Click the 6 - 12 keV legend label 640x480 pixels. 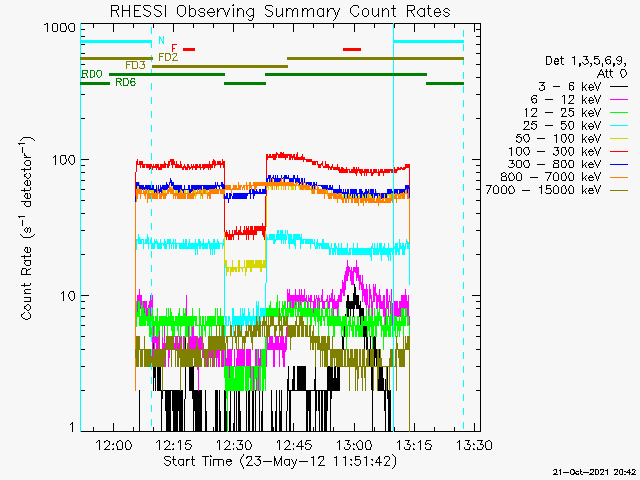[x=566, y=100]
